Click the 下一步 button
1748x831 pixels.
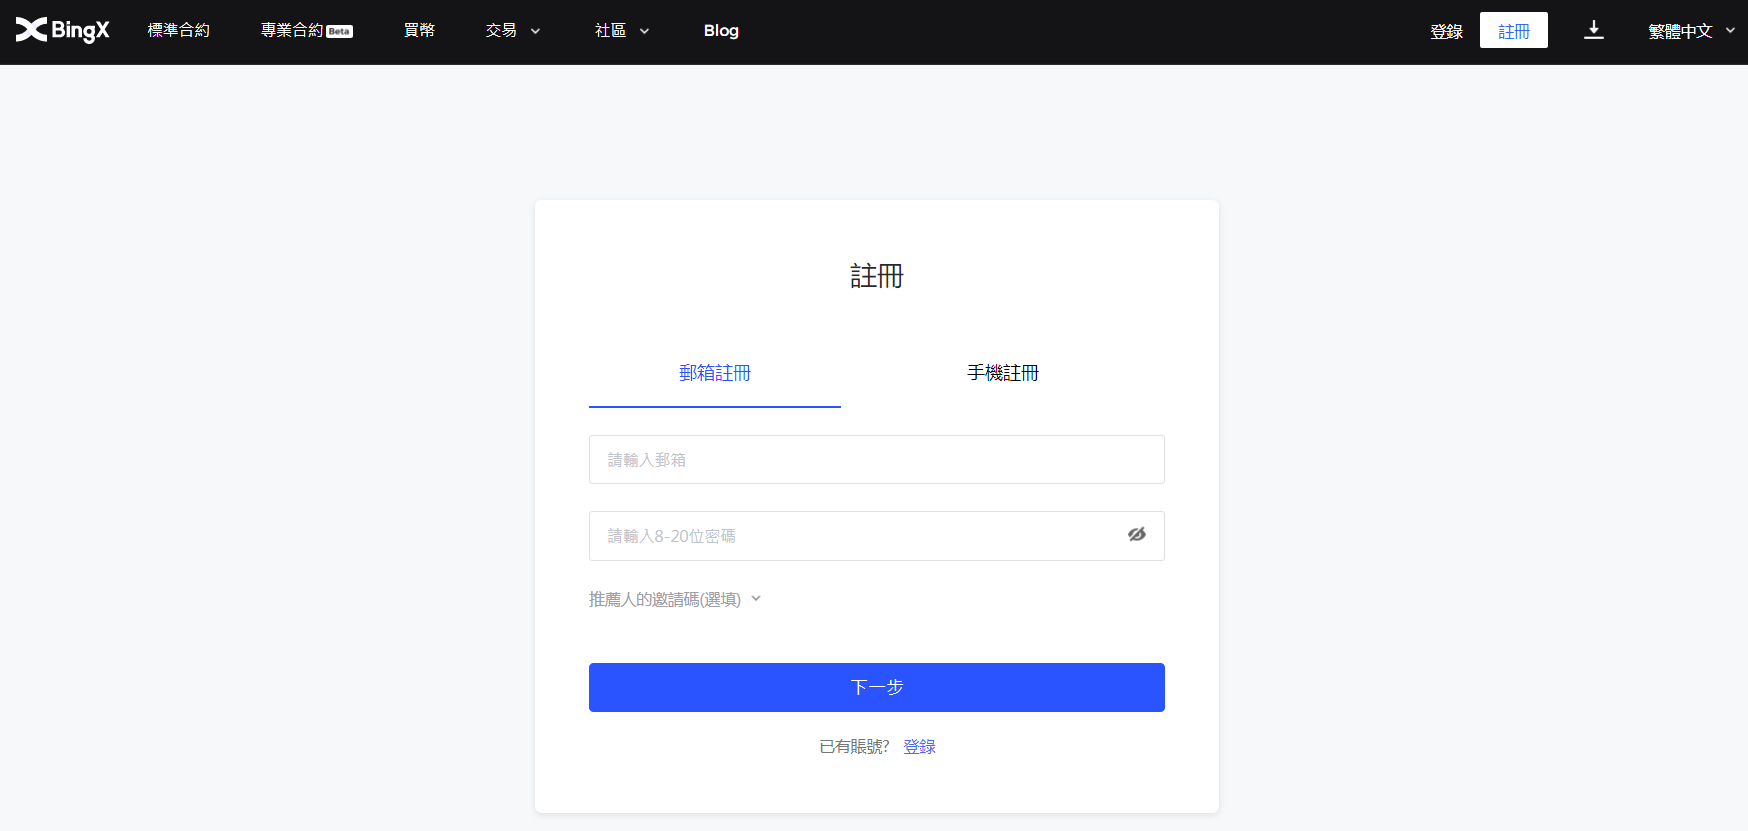pyautogui.click(x=877, y=687)
